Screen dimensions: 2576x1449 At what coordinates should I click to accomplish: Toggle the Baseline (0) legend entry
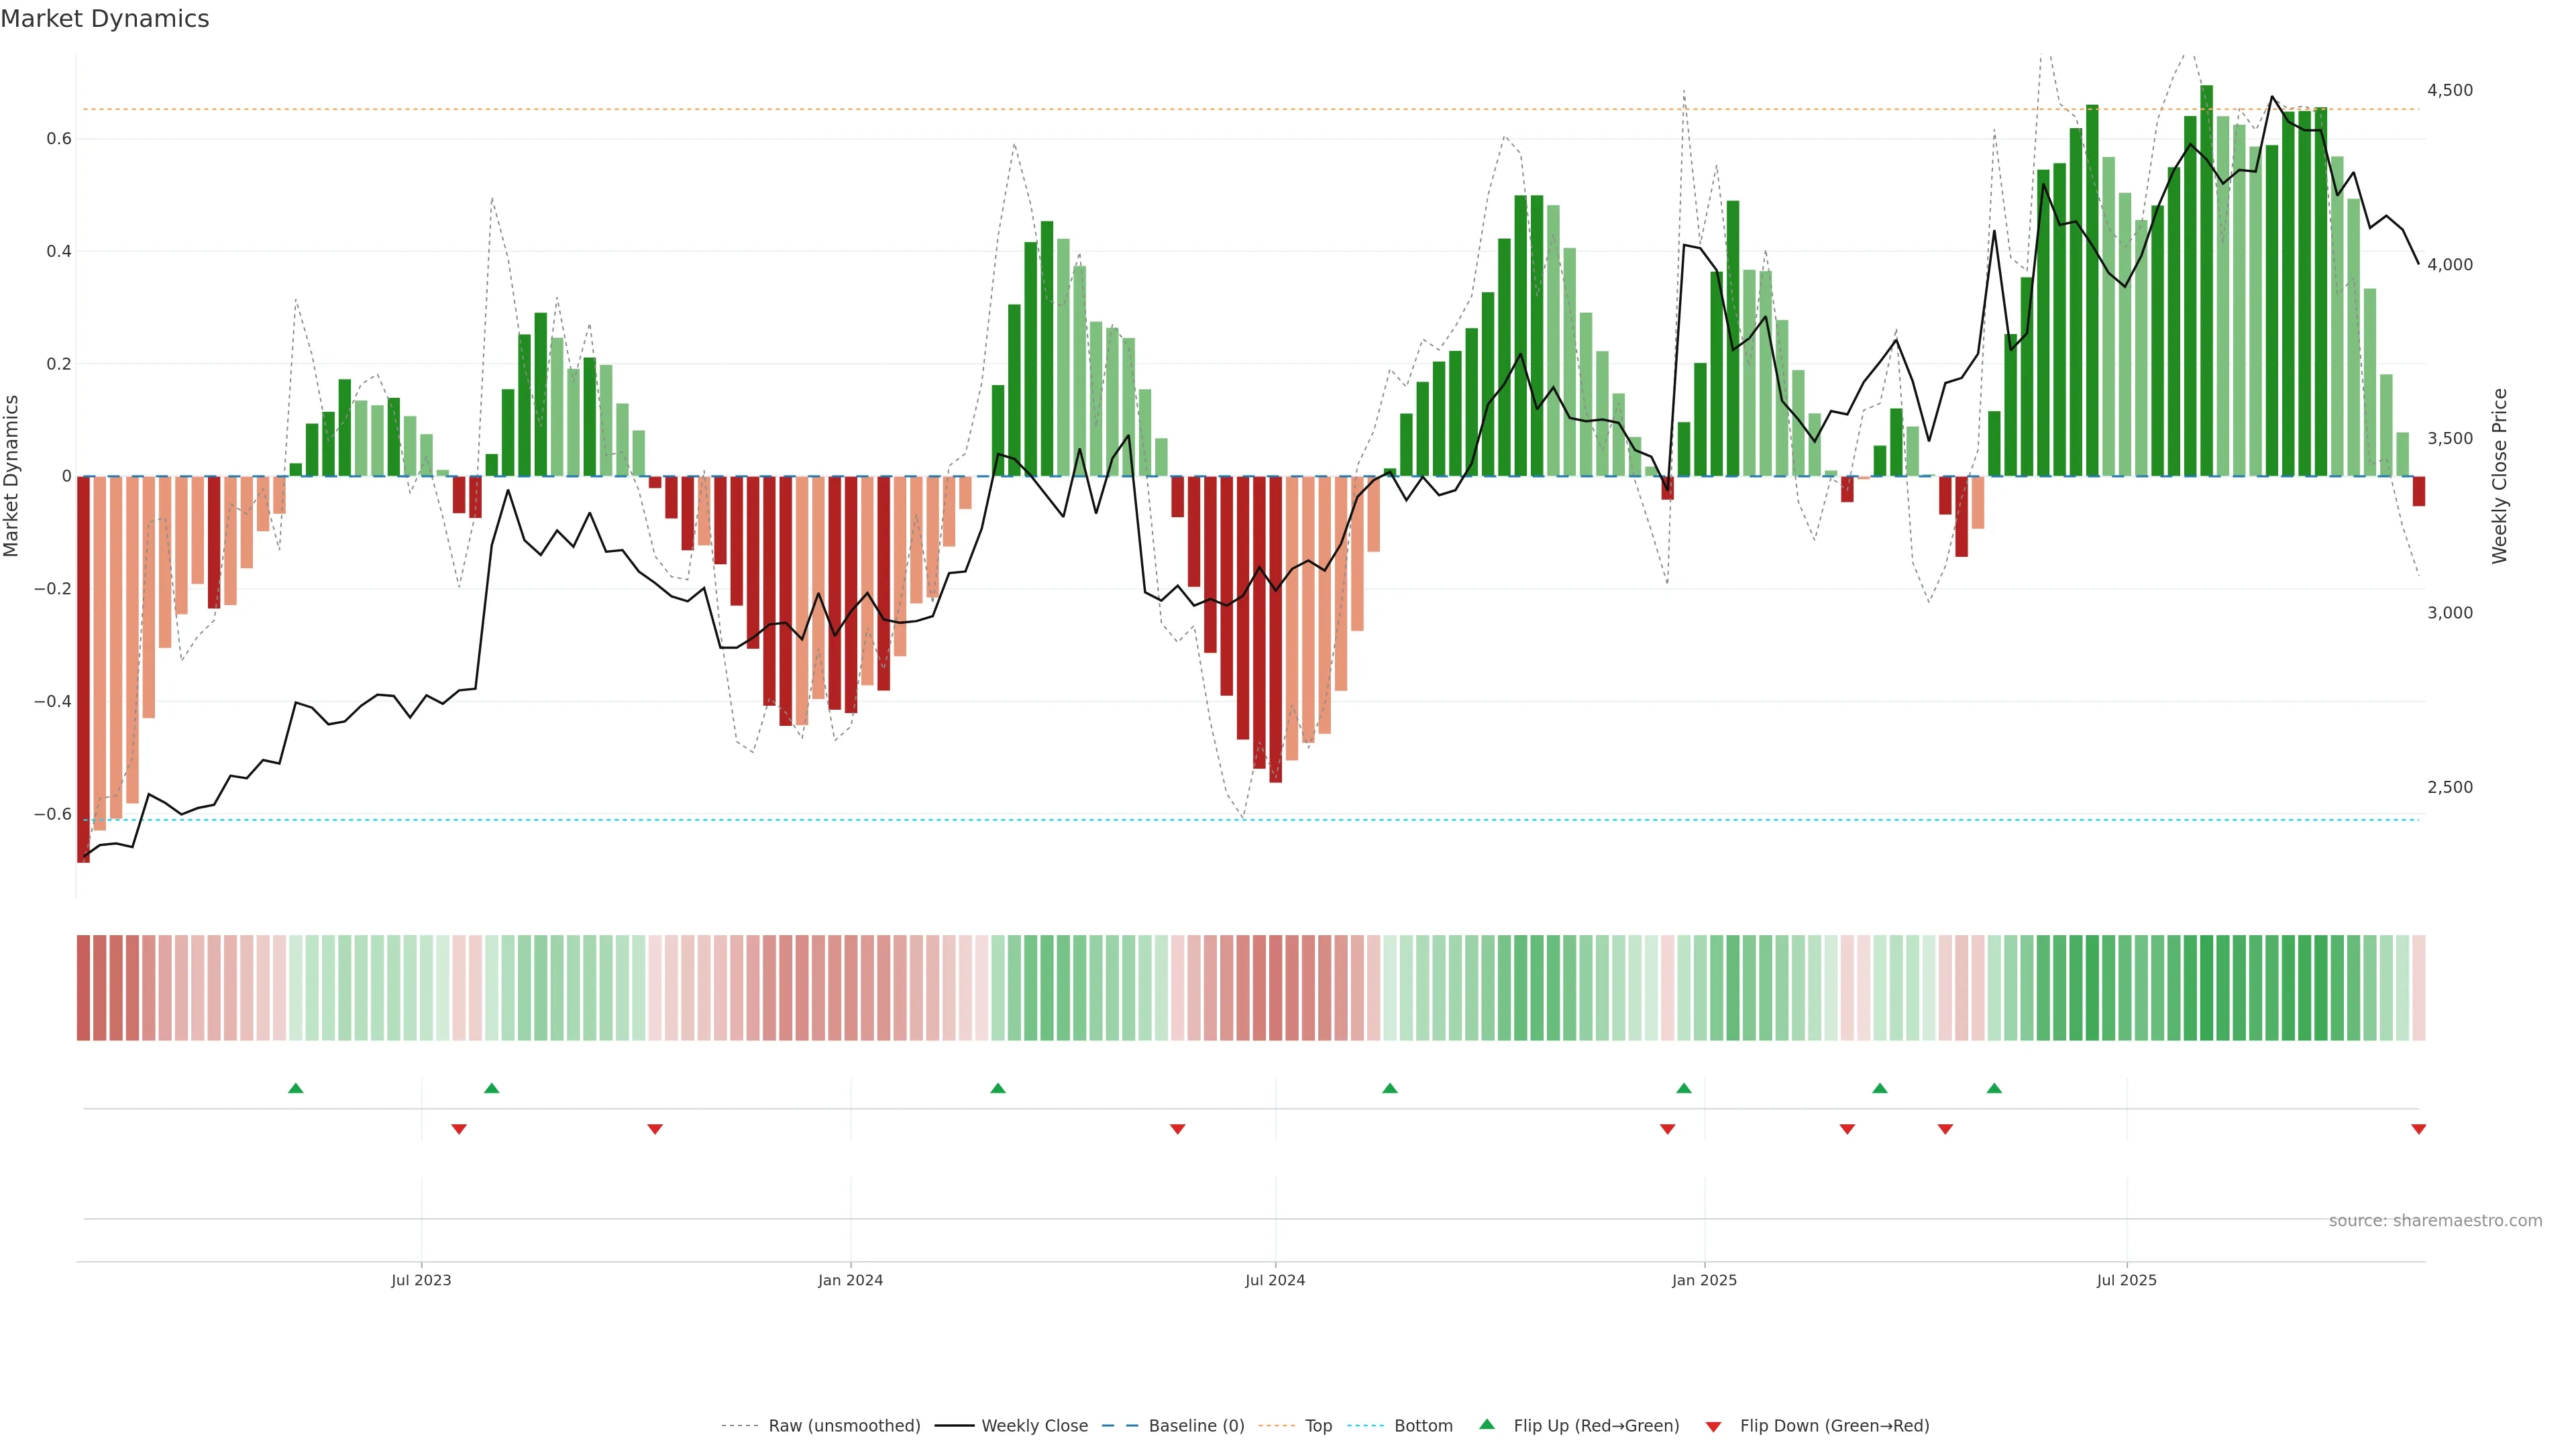(x=1196, y=1426)
